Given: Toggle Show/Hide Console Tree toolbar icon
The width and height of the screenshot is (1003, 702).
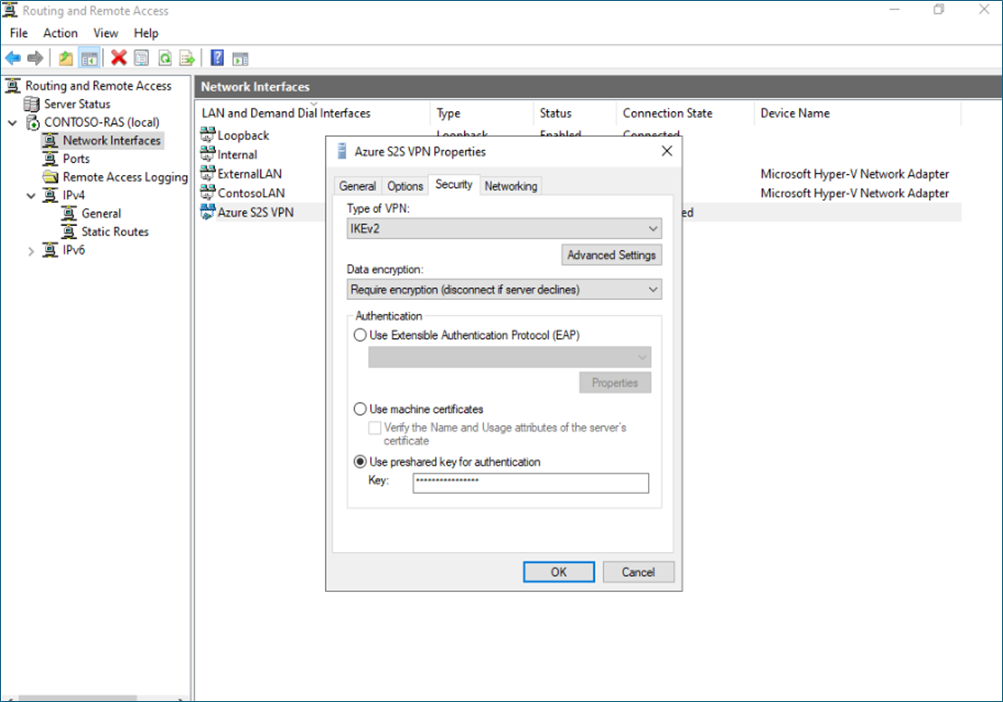Looking at the screenshot, I should 89,58.
